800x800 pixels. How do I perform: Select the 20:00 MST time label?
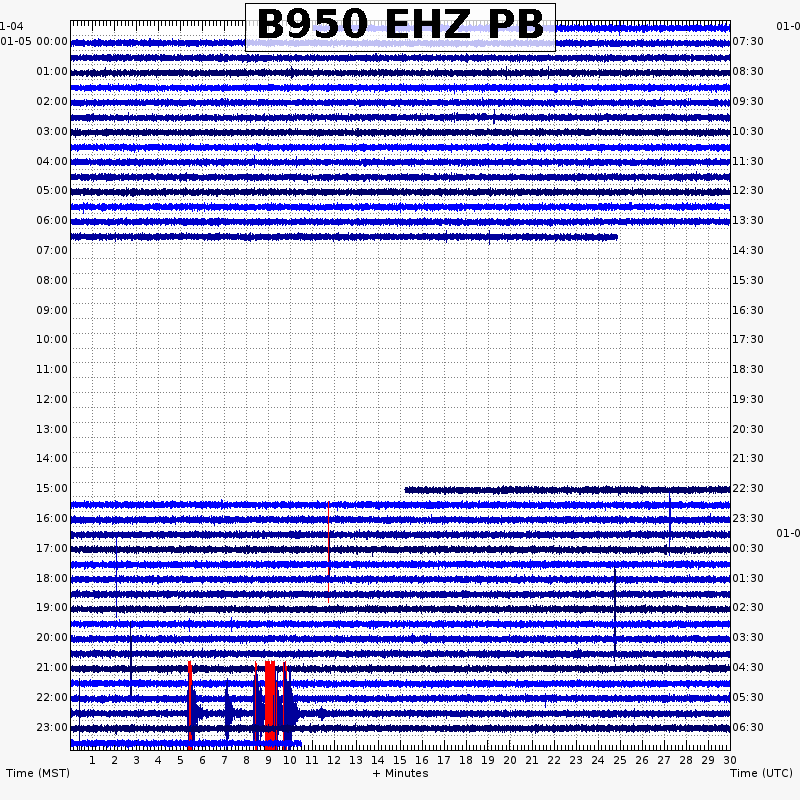52,638
